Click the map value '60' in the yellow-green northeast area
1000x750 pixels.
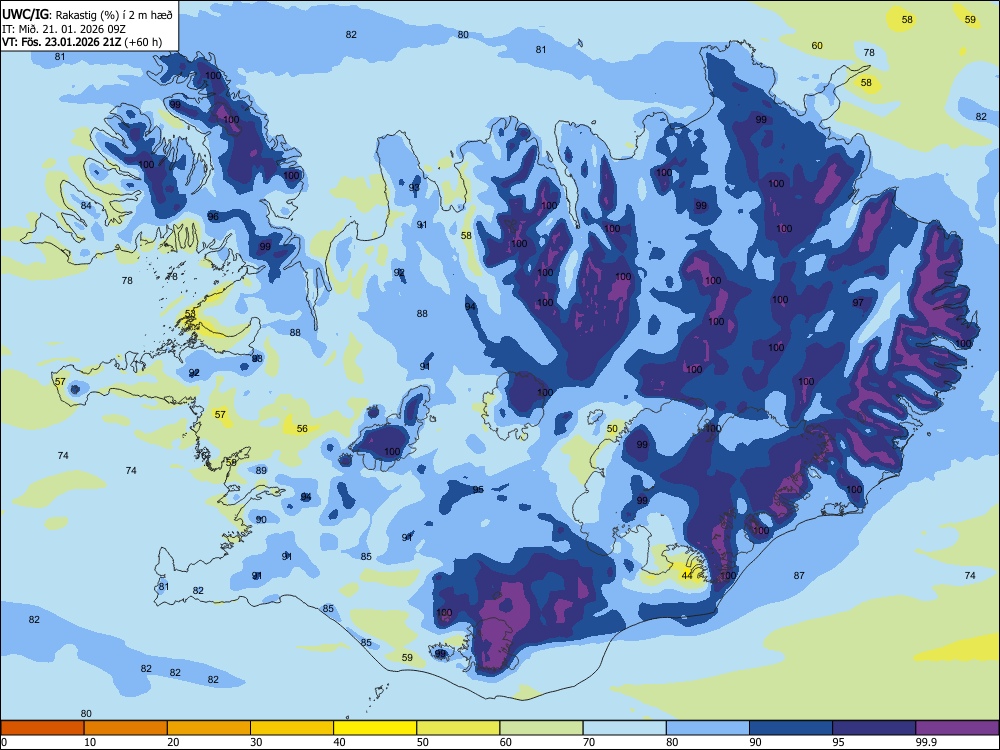[817, 45]
